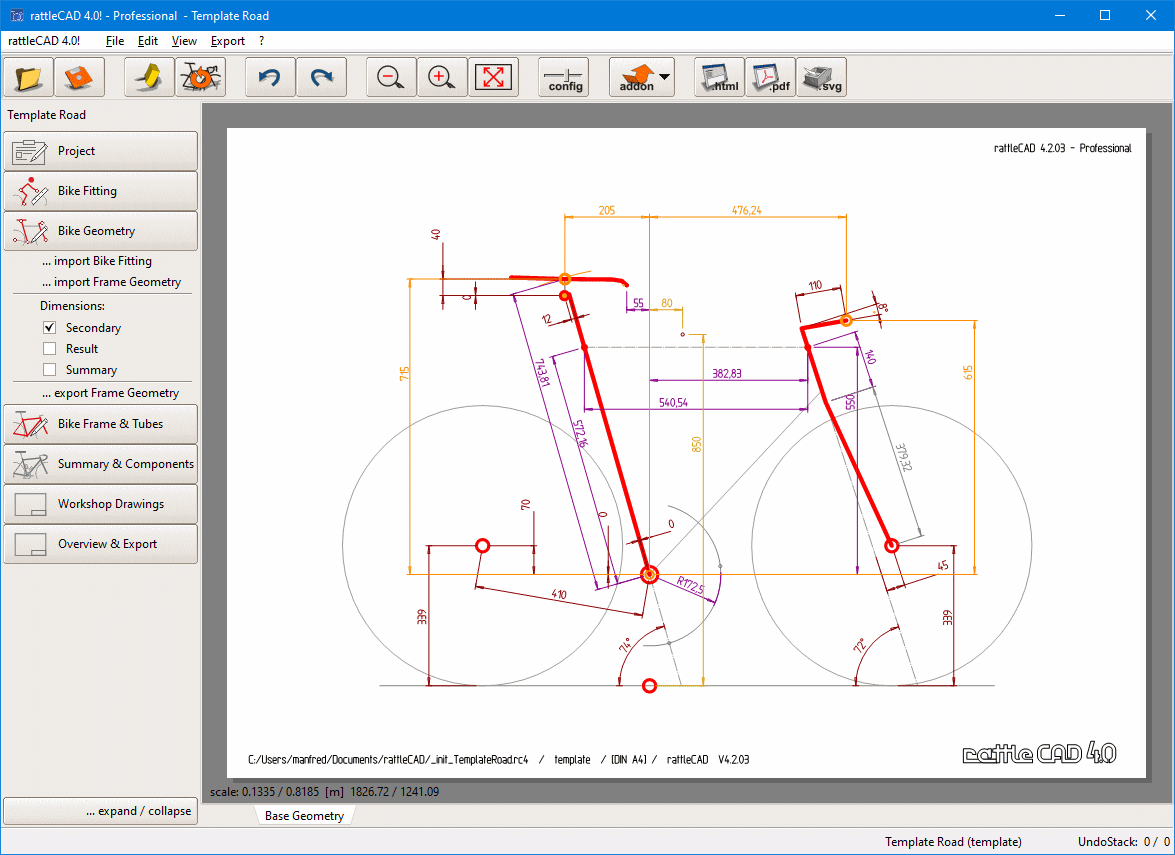Export the drawing as .pdf
This screenshot has height=855, width=1175.
pyautogui.click(x=770, y=76)
